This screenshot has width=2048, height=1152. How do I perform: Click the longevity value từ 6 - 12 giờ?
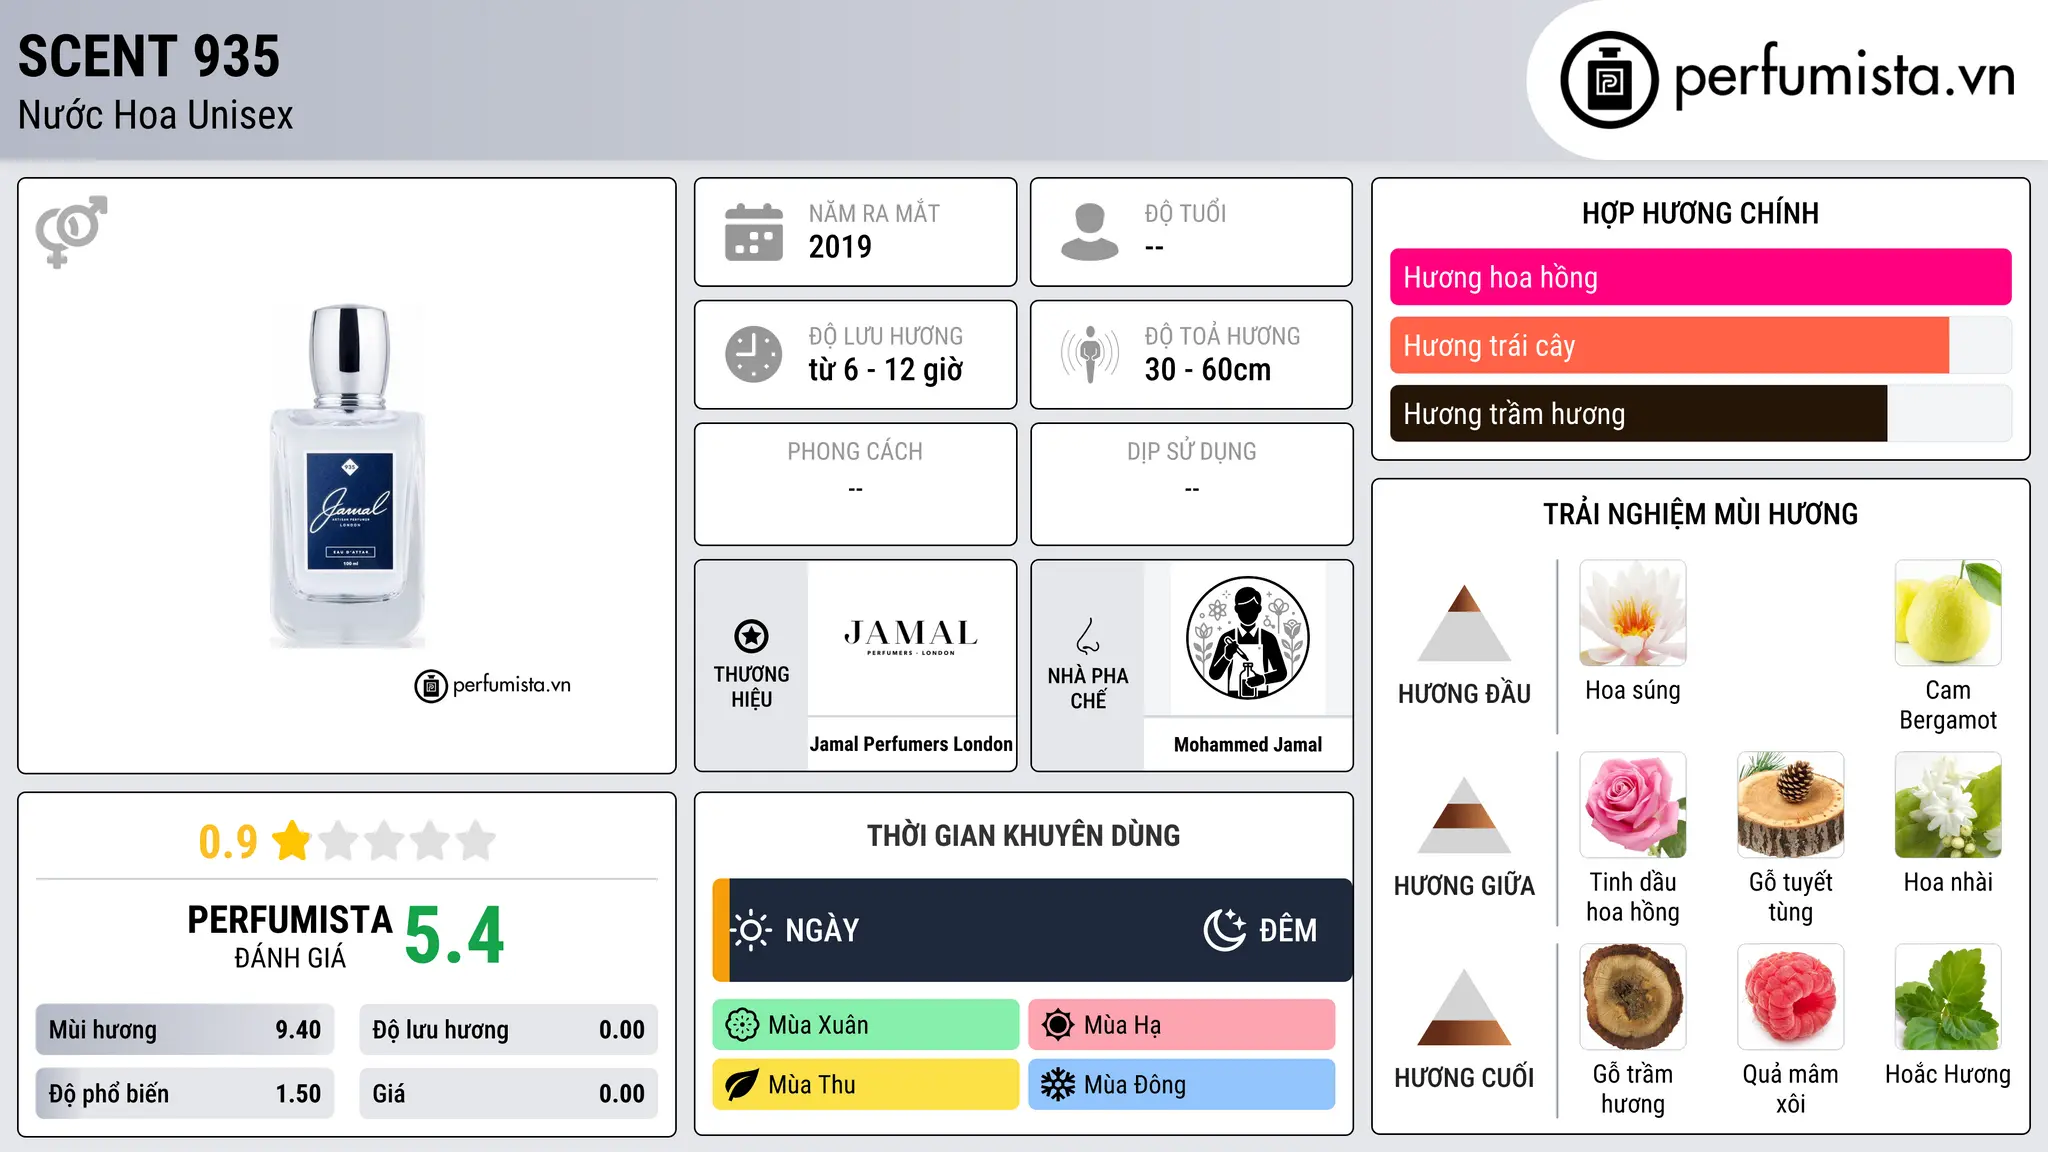point(885,370)
